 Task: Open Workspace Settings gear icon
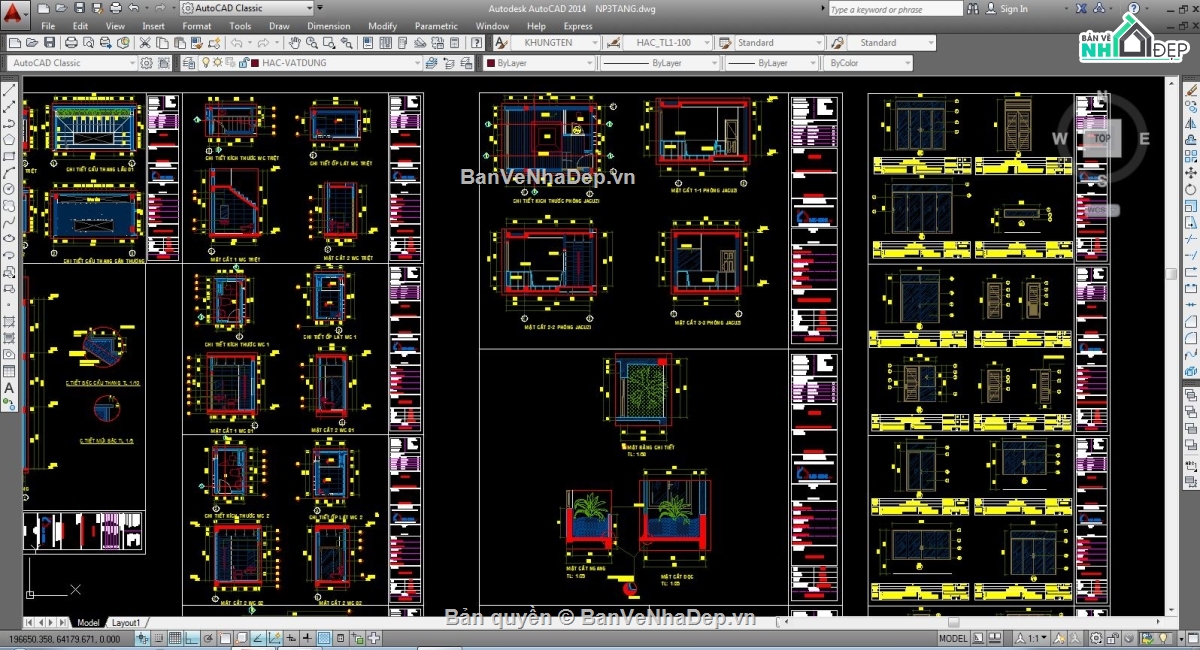pyautogui.click(x=147, y=63)
